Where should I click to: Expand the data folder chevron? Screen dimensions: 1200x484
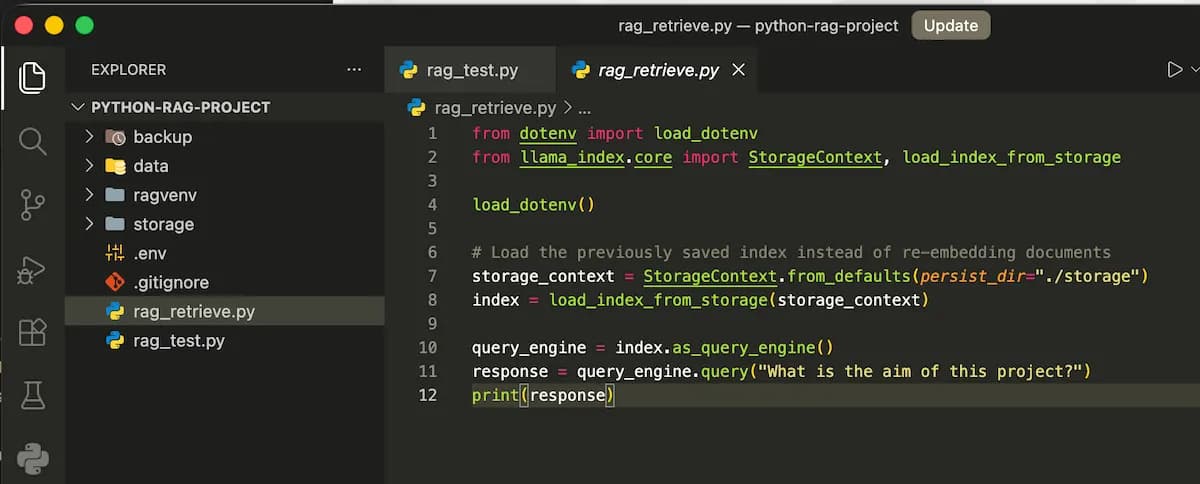(x=89, y=166)
